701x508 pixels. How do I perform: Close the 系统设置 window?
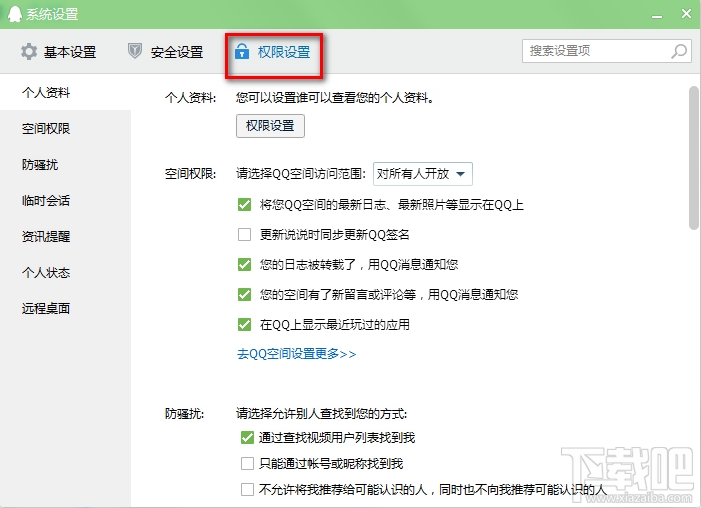tap(685, 14)
